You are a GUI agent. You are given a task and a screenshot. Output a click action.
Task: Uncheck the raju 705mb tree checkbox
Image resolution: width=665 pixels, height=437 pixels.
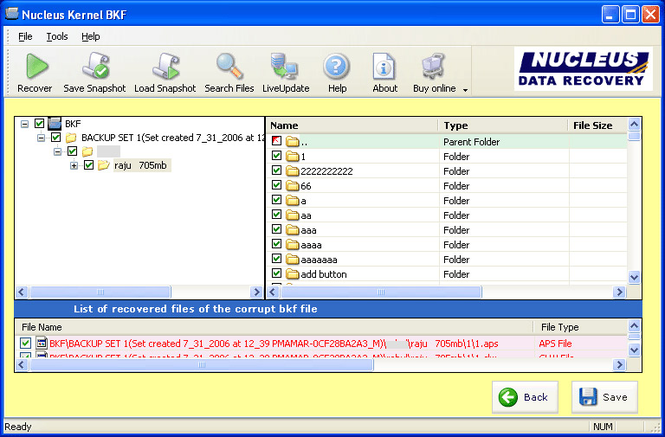[x=88, y=165]
